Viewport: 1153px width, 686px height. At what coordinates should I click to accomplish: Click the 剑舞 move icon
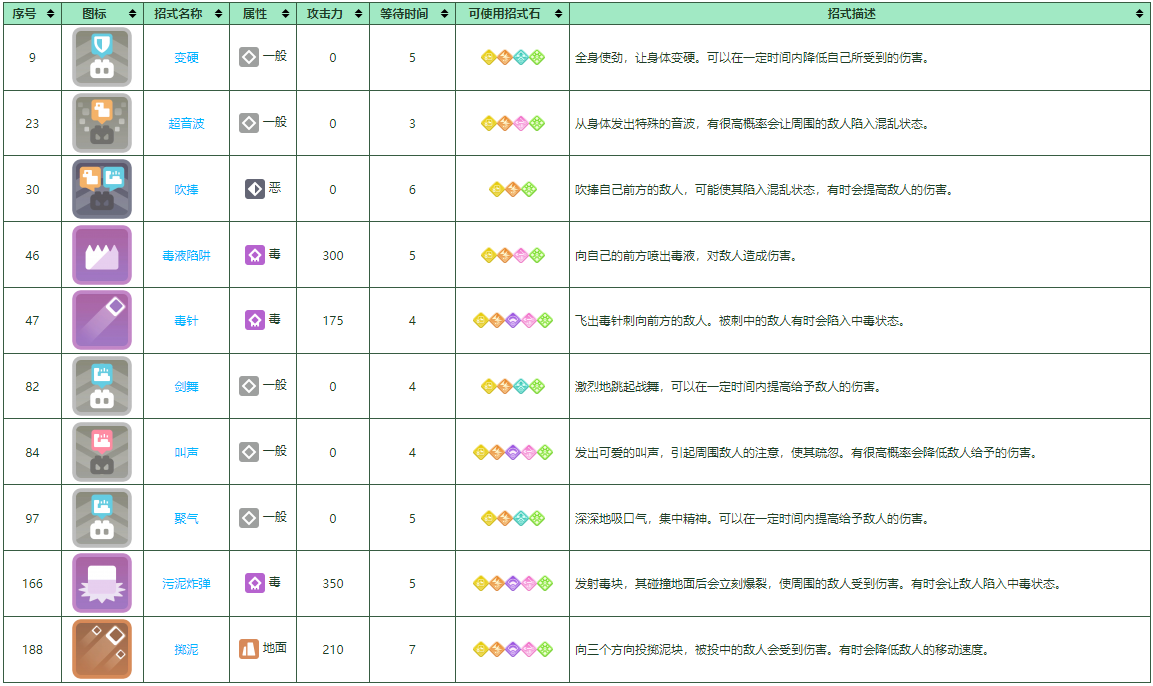tap(102, 386)
